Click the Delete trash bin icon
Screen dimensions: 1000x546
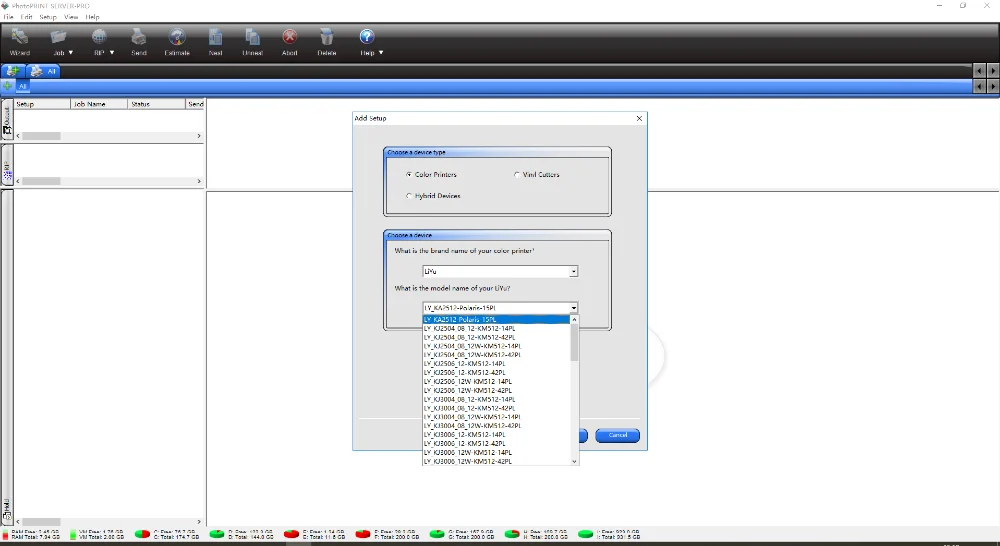pyautogui.click(x=327, y=37)
